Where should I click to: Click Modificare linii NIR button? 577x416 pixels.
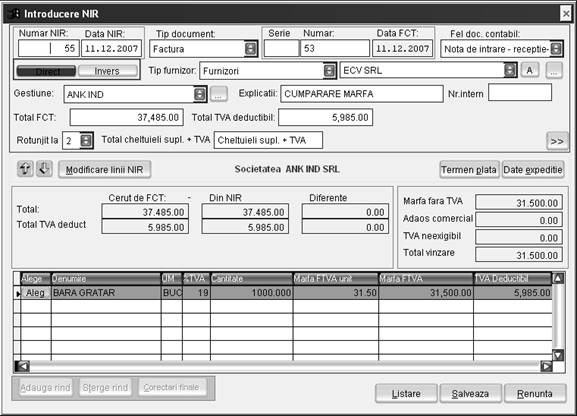point(105,170)
